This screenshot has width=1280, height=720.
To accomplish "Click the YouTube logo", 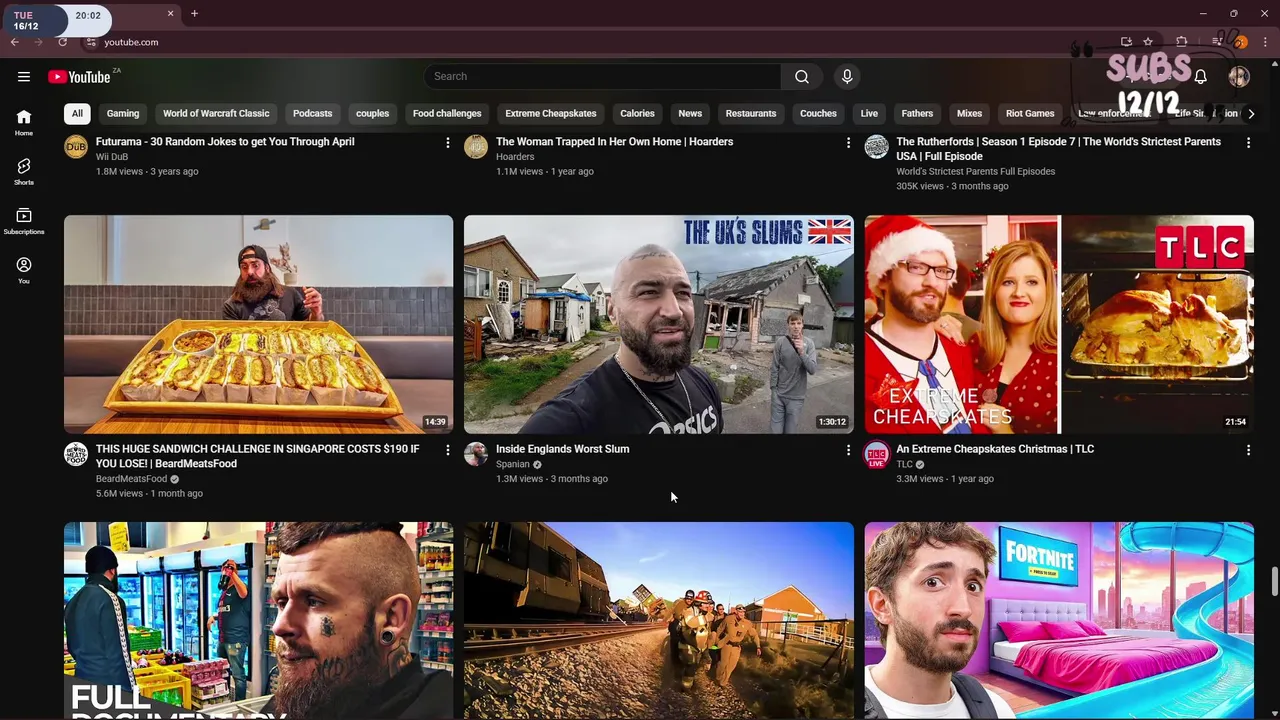I will coord(79,77).
